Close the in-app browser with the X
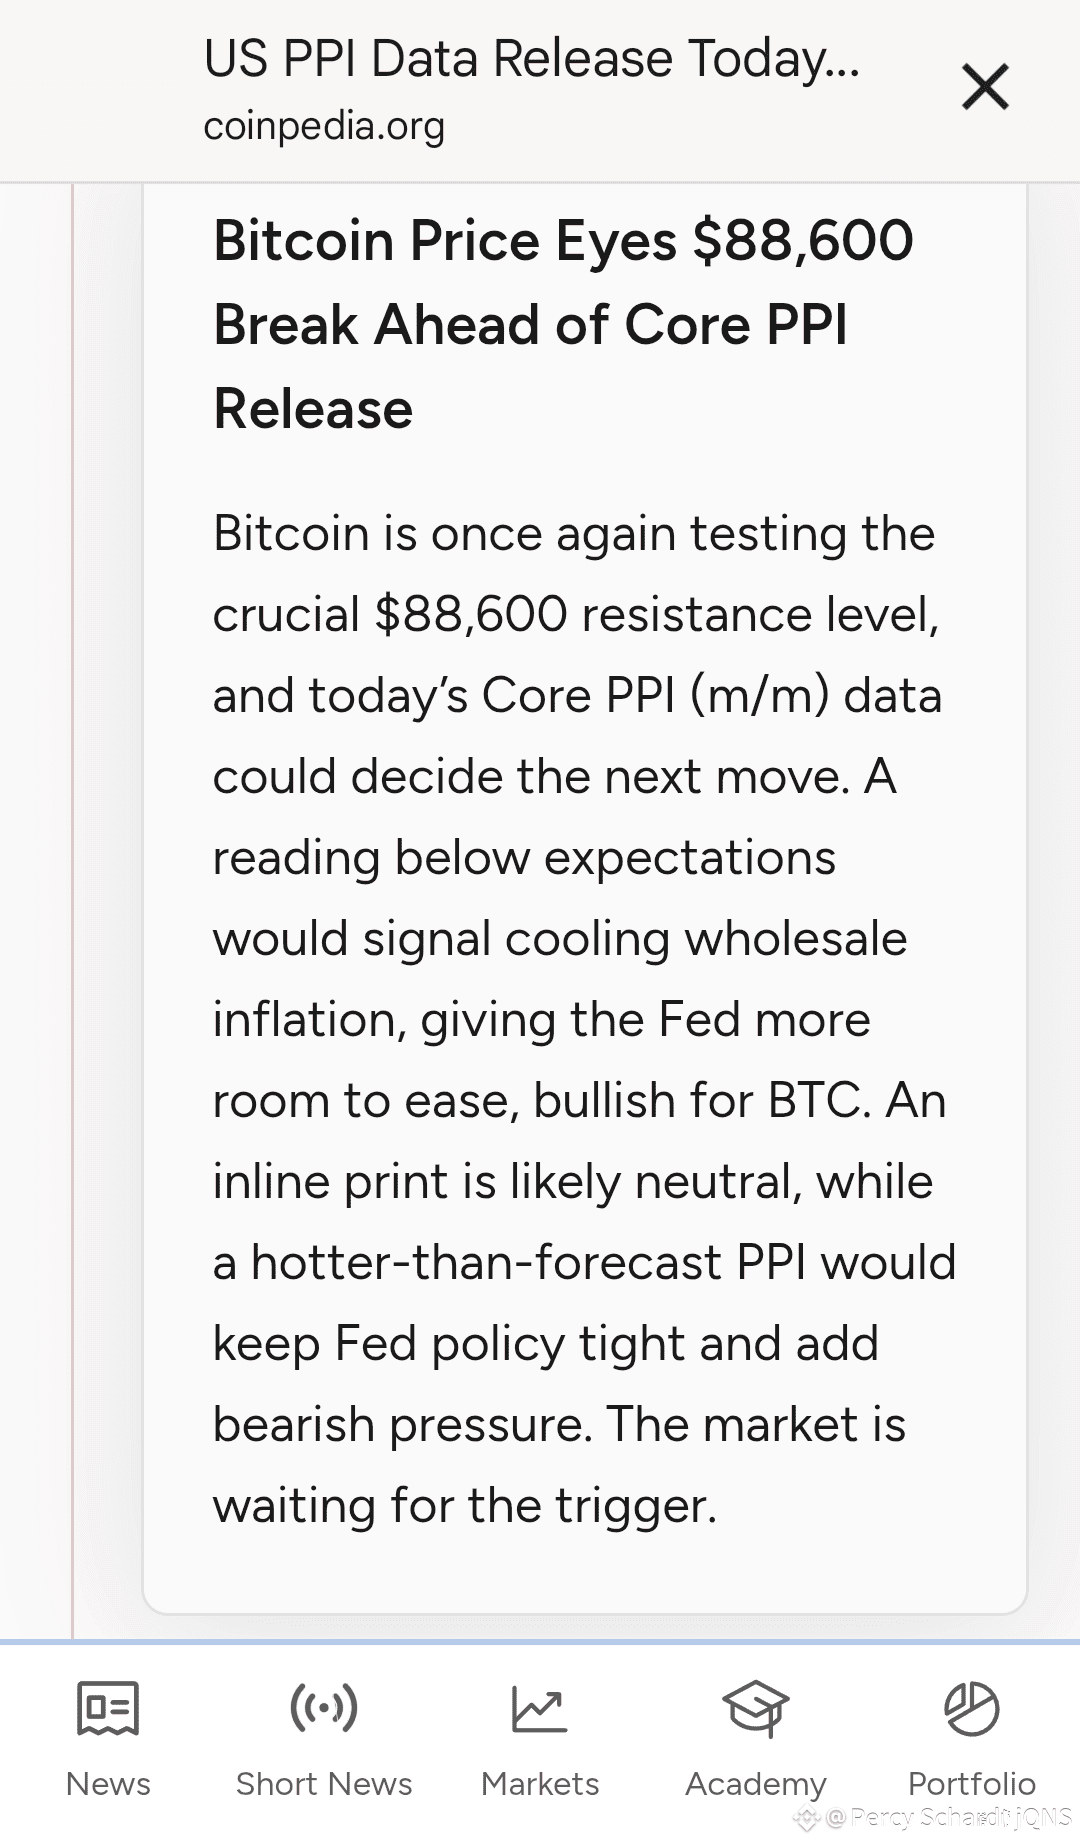The width and height of the screenshot is (1080, 1843). click(985, 87)
